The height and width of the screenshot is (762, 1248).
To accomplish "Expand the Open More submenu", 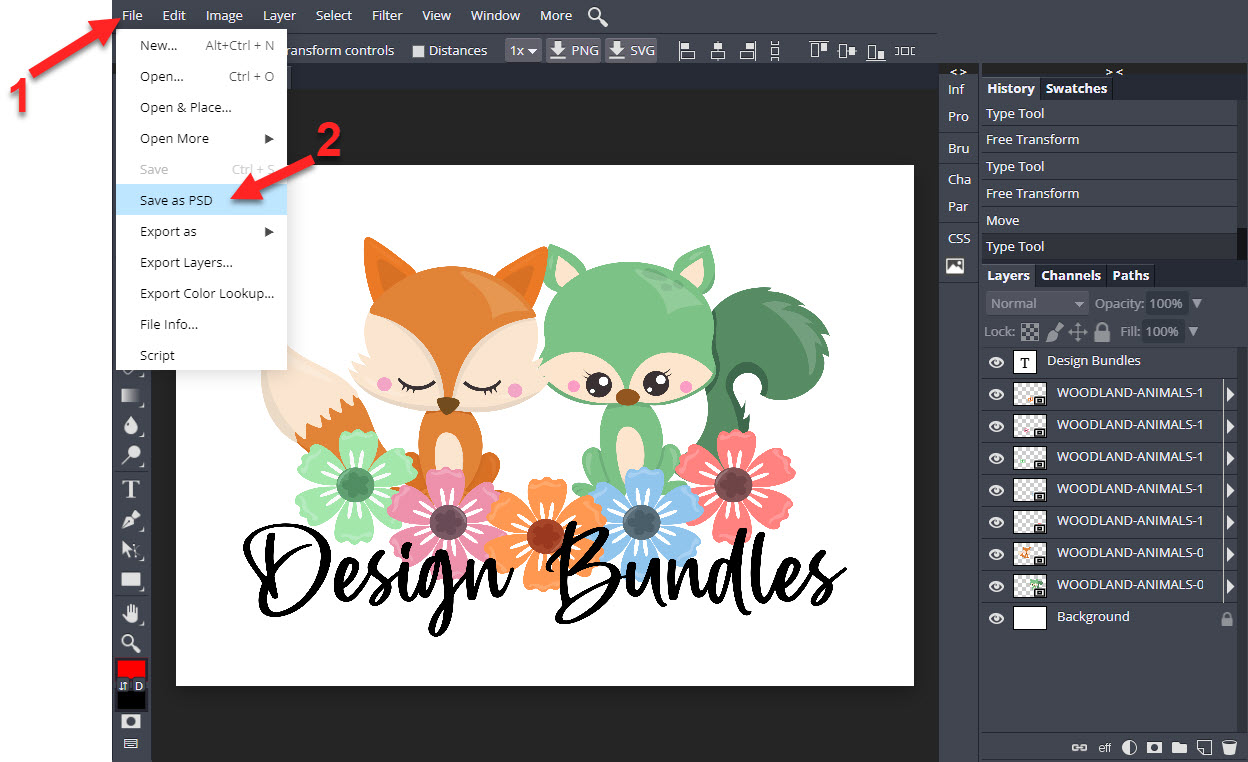I will pos(201,138).
